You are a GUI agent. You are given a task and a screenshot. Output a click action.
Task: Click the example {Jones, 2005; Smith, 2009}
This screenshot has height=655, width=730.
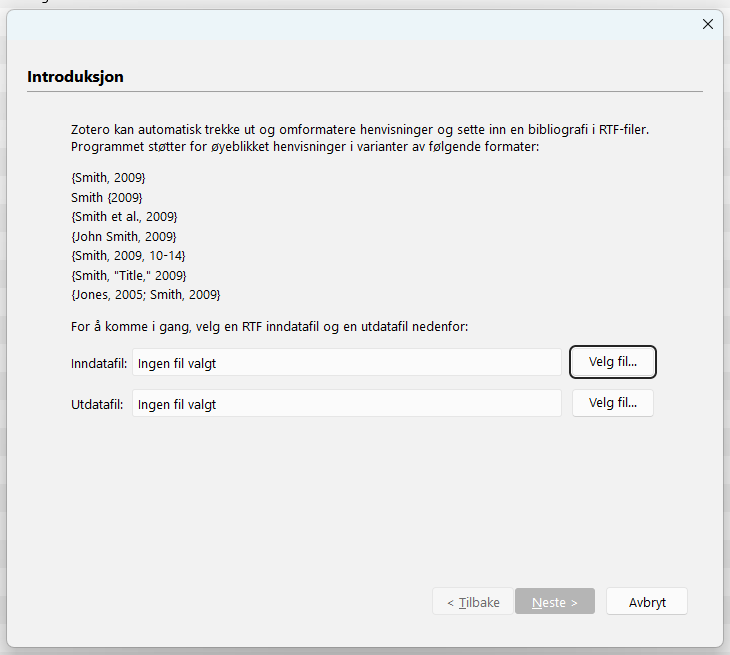(146, 295)
